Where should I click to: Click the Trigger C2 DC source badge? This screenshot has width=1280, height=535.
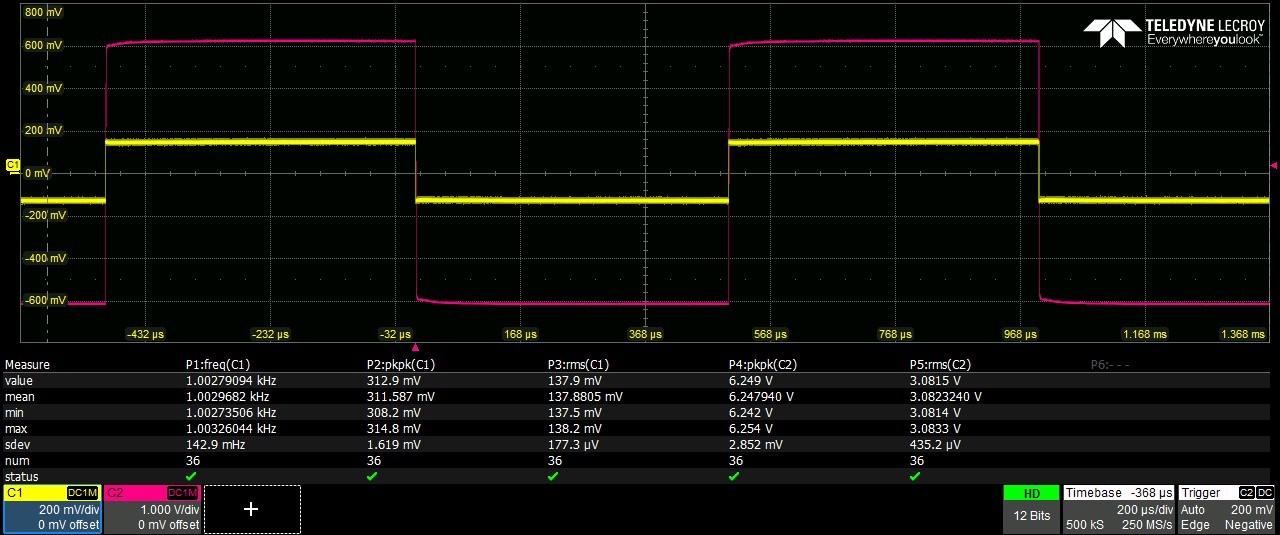1256,493
